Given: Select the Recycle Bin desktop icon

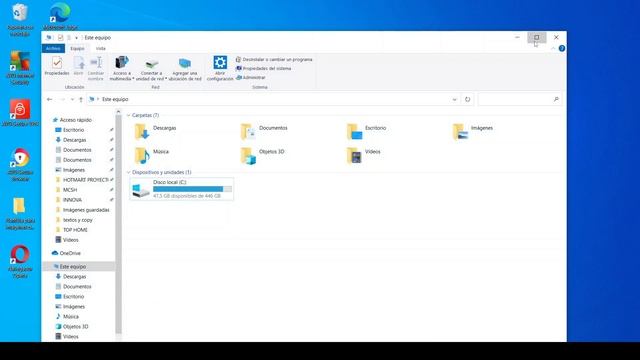Looking at the screenshot, I should (20, 20).
